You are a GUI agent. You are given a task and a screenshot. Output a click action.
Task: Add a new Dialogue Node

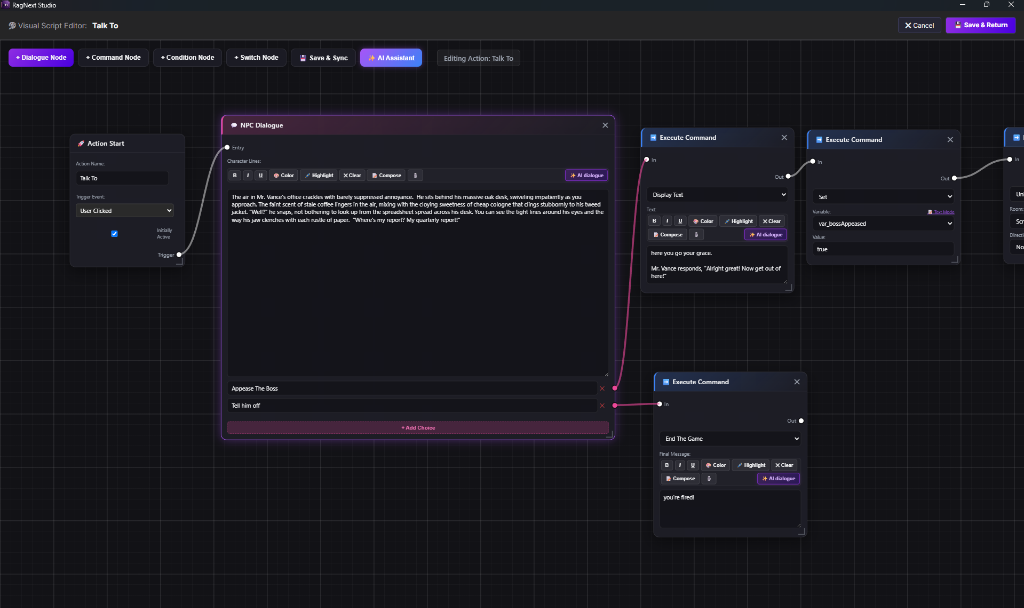[41, 57]
